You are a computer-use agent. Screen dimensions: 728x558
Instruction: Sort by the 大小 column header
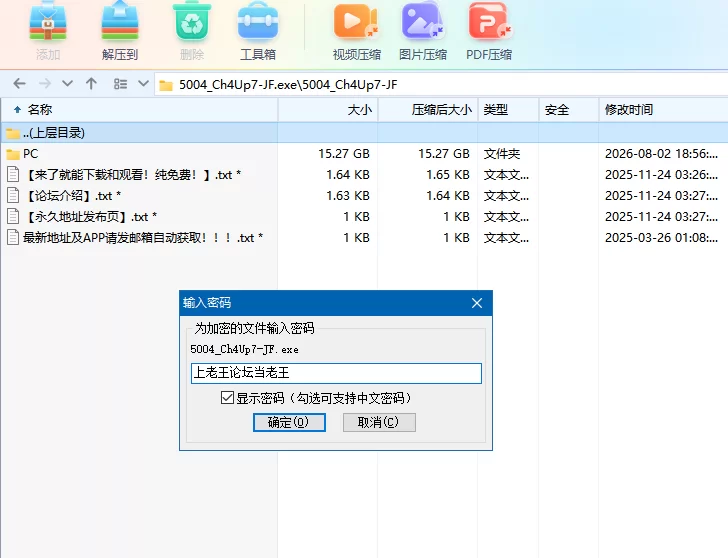(328, 110)
